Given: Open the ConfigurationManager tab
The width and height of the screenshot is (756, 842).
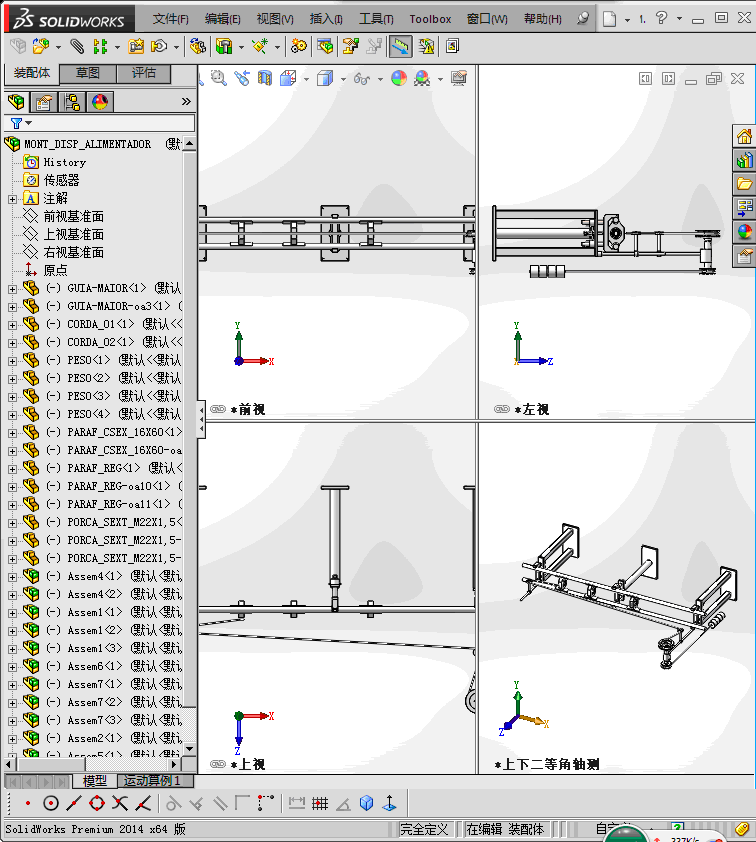Looking at the screenshot, I should click(x=72, y=101).
